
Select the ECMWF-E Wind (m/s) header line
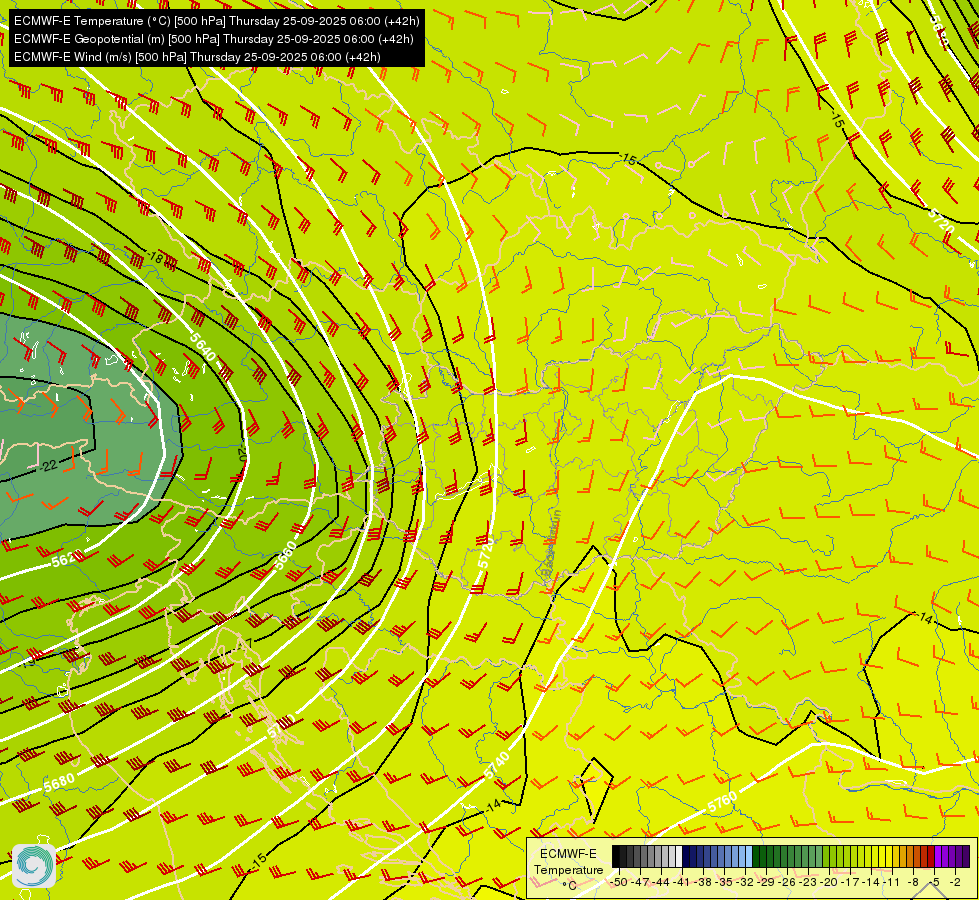[x=197, y=57]
